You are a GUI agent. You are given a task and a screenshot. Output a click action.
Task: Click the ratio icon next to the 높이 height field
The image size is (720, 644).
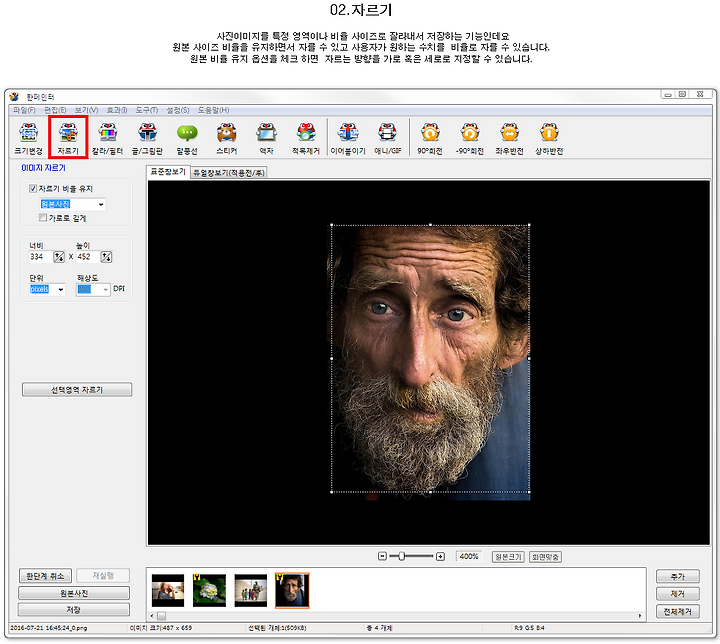tap(107, 257)
